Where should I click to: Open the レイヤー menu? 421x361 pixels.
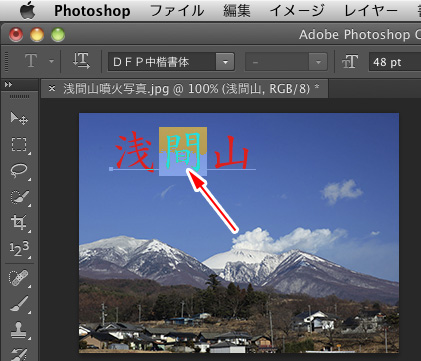point(371,11)
